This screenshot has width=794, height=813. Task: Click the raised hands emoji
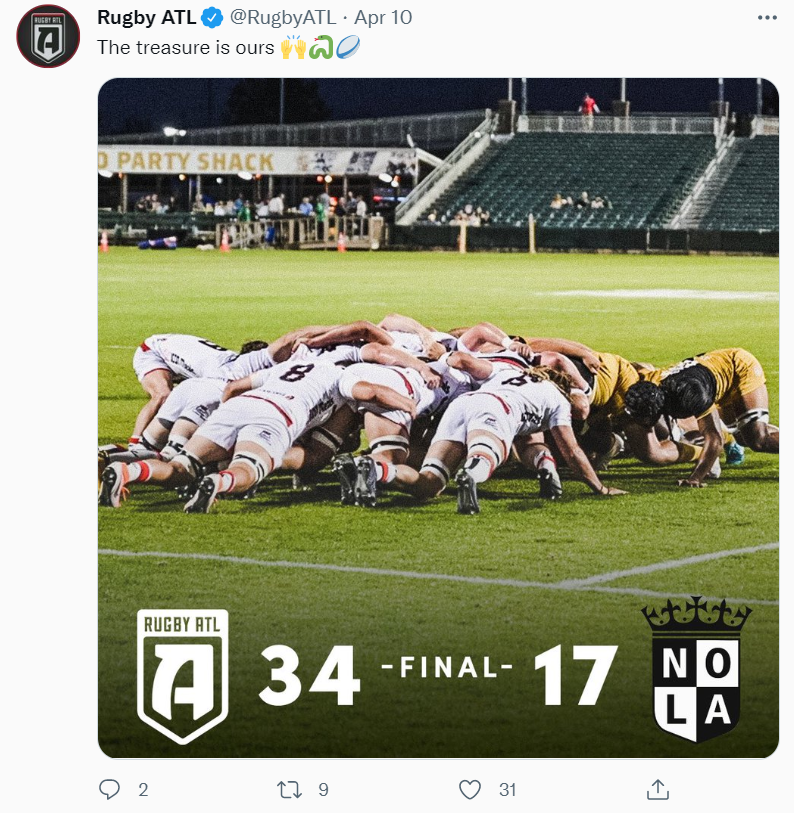click(x=293, y=47)
